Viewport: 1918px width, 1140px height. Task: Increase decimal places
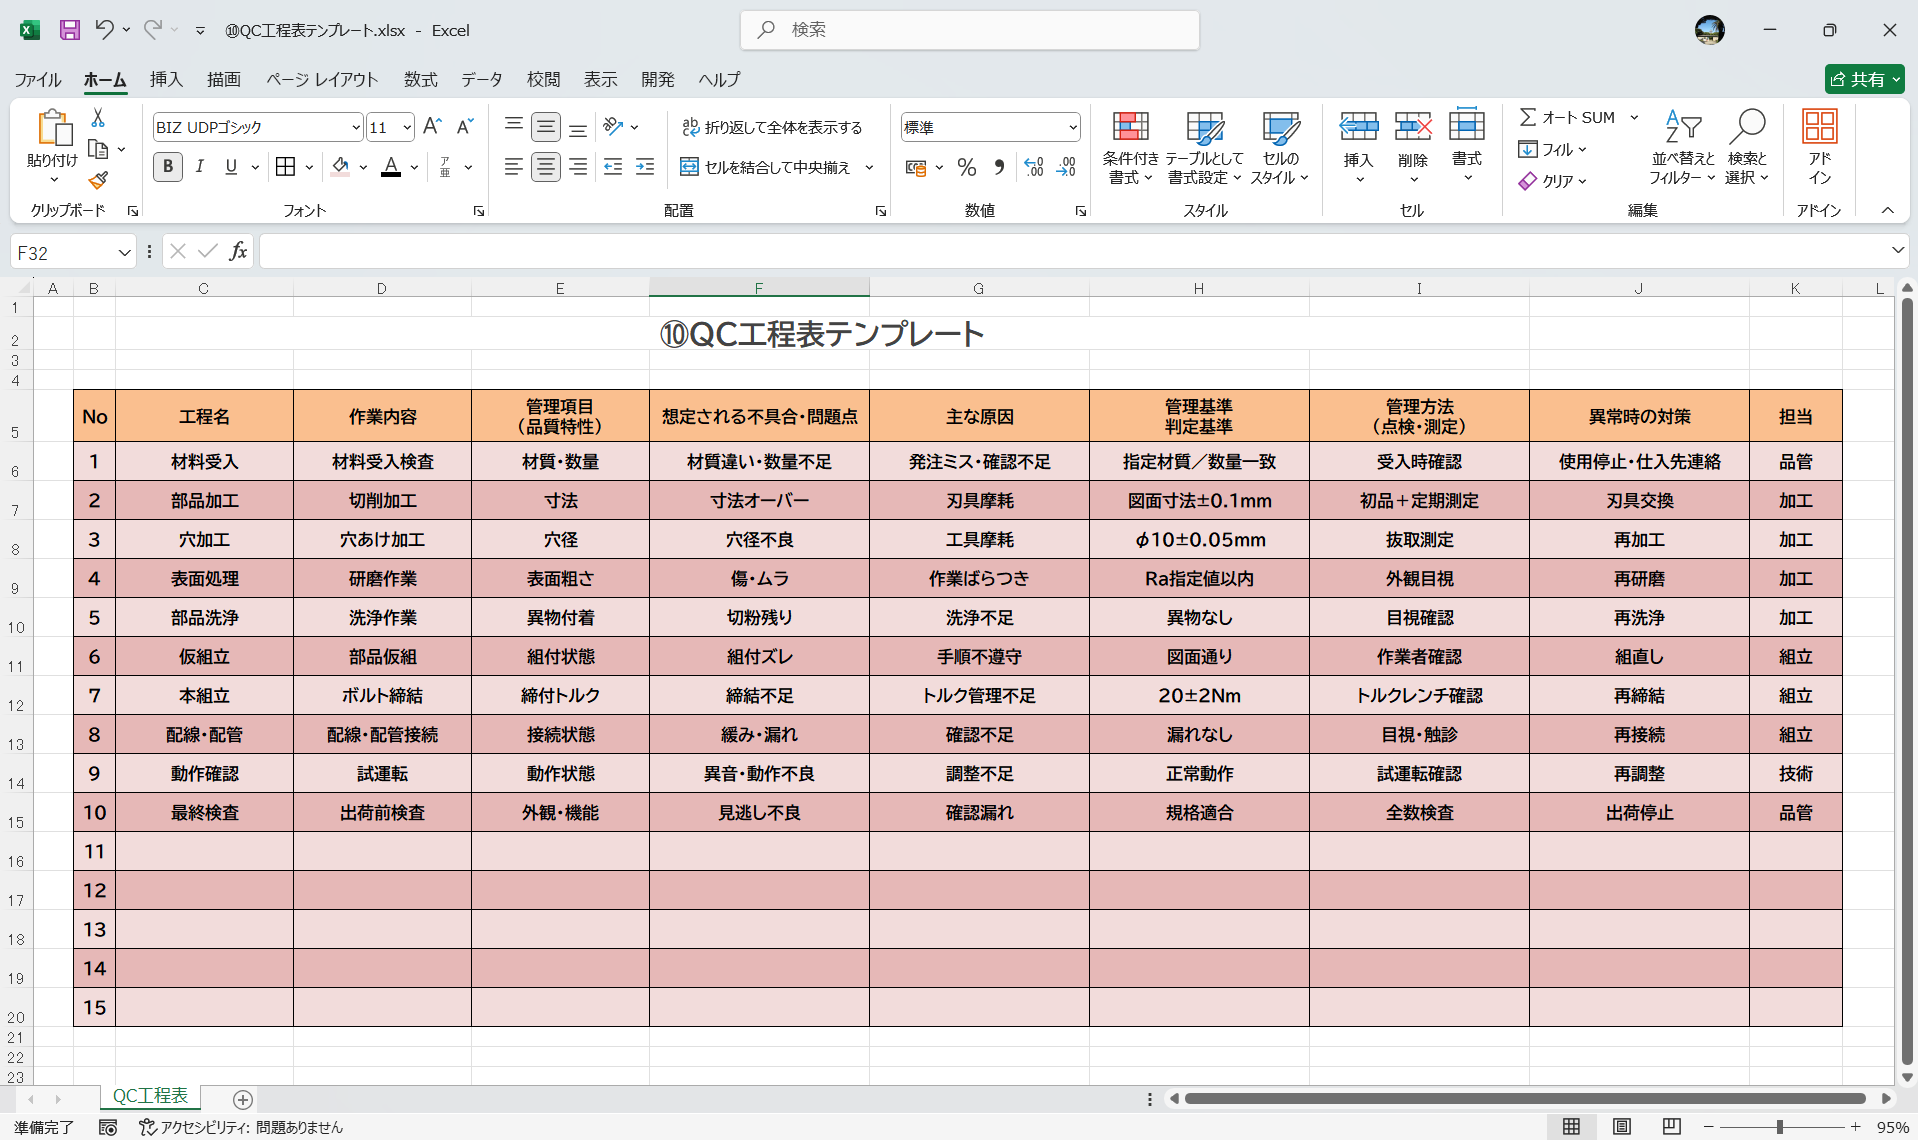click(1033, 167)
